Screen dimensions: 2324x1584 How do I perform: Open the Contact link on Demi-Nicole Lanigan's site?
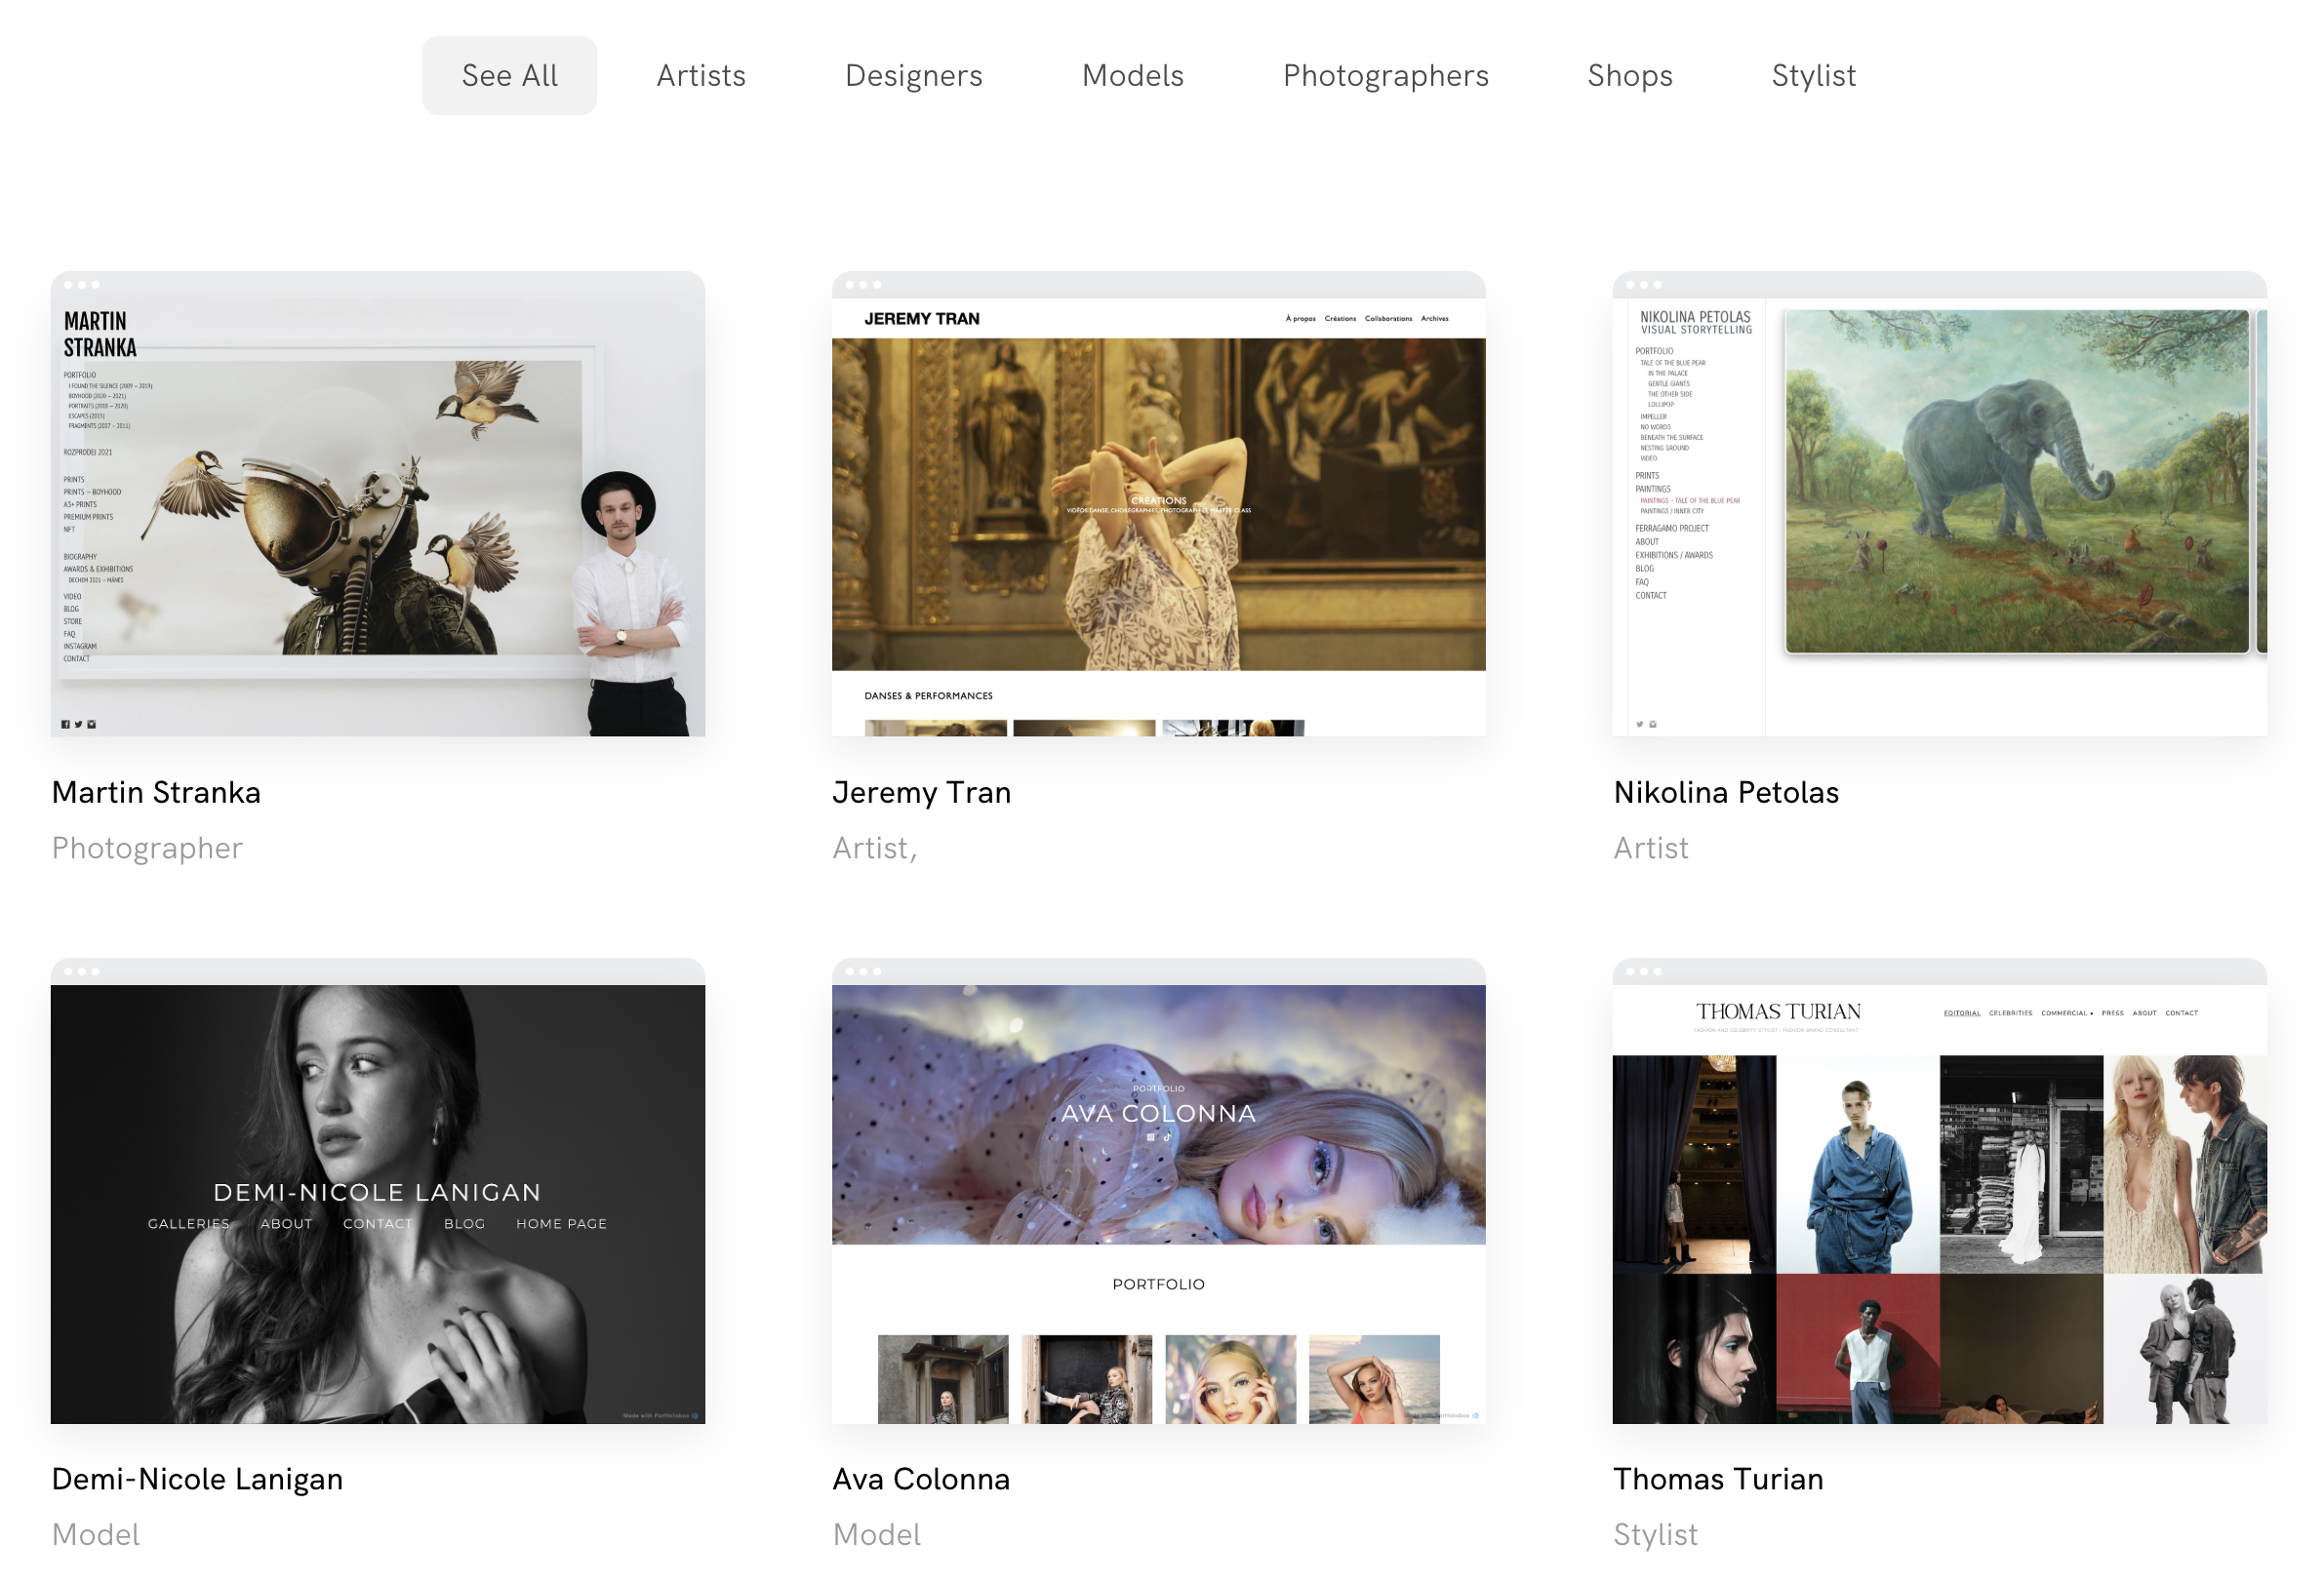click(x=378, y=1222)
